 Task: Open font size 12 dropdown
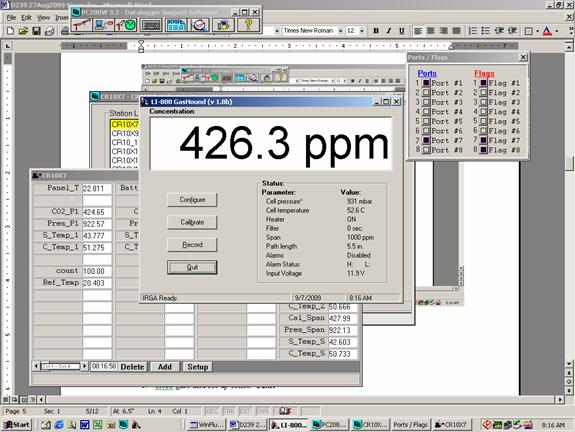coord(362,31)
